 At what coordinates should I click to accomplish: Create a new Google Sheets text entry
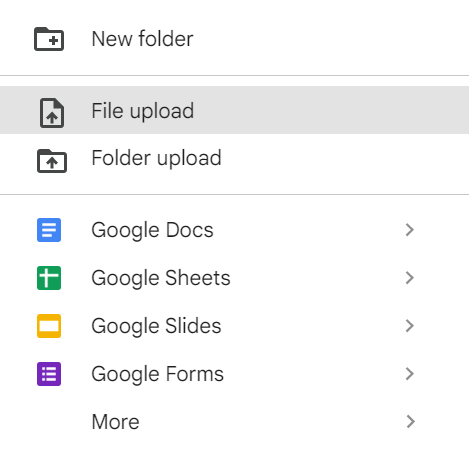pos(161,278)
